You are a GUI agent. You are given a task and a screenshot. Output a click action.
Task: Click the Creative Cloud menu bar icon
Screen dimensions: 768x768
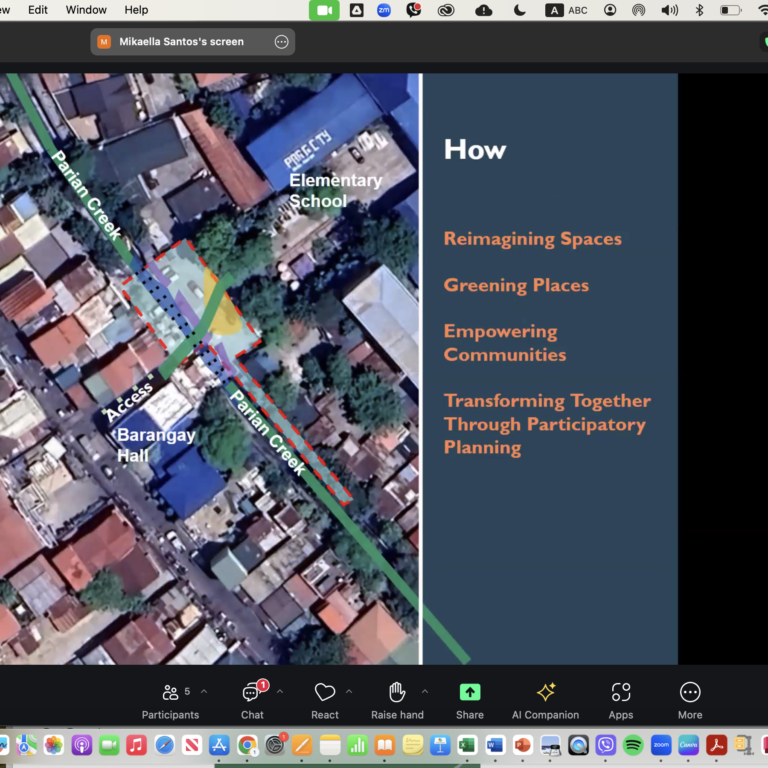coord(446,10)
